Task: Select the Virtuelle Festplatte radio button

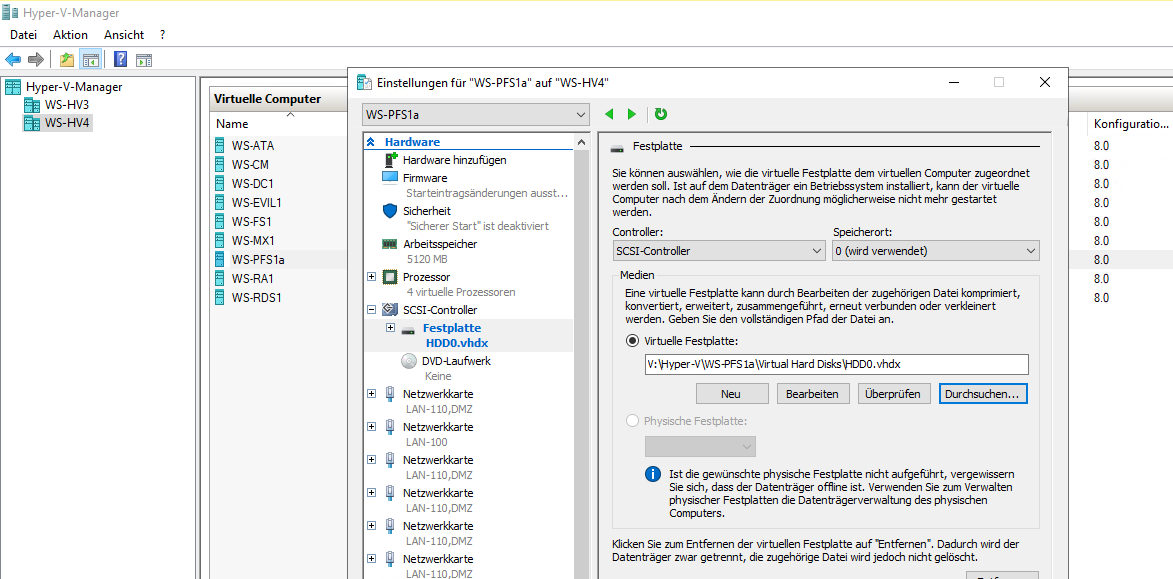Action: click(x=632, y=341)
